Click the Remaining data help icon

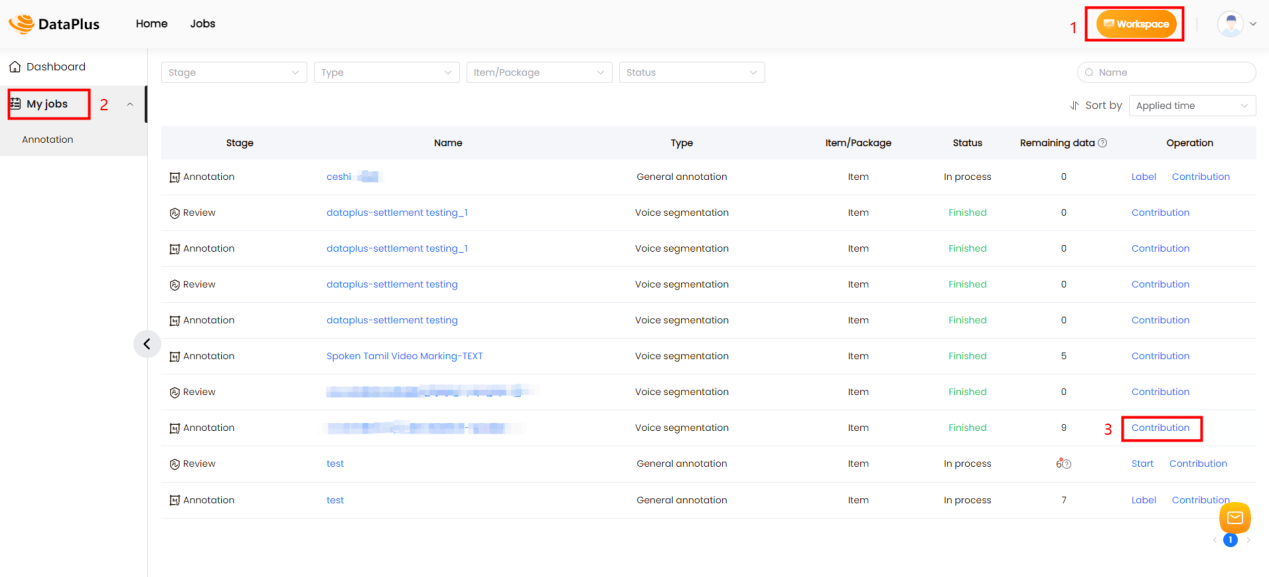pos(1103,143)
